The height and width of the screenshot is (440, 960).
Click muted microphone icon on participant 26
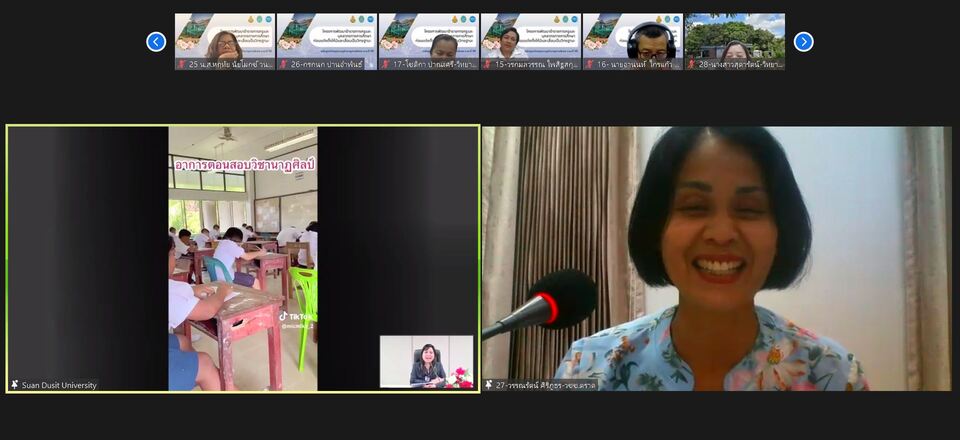click(284, 64)
